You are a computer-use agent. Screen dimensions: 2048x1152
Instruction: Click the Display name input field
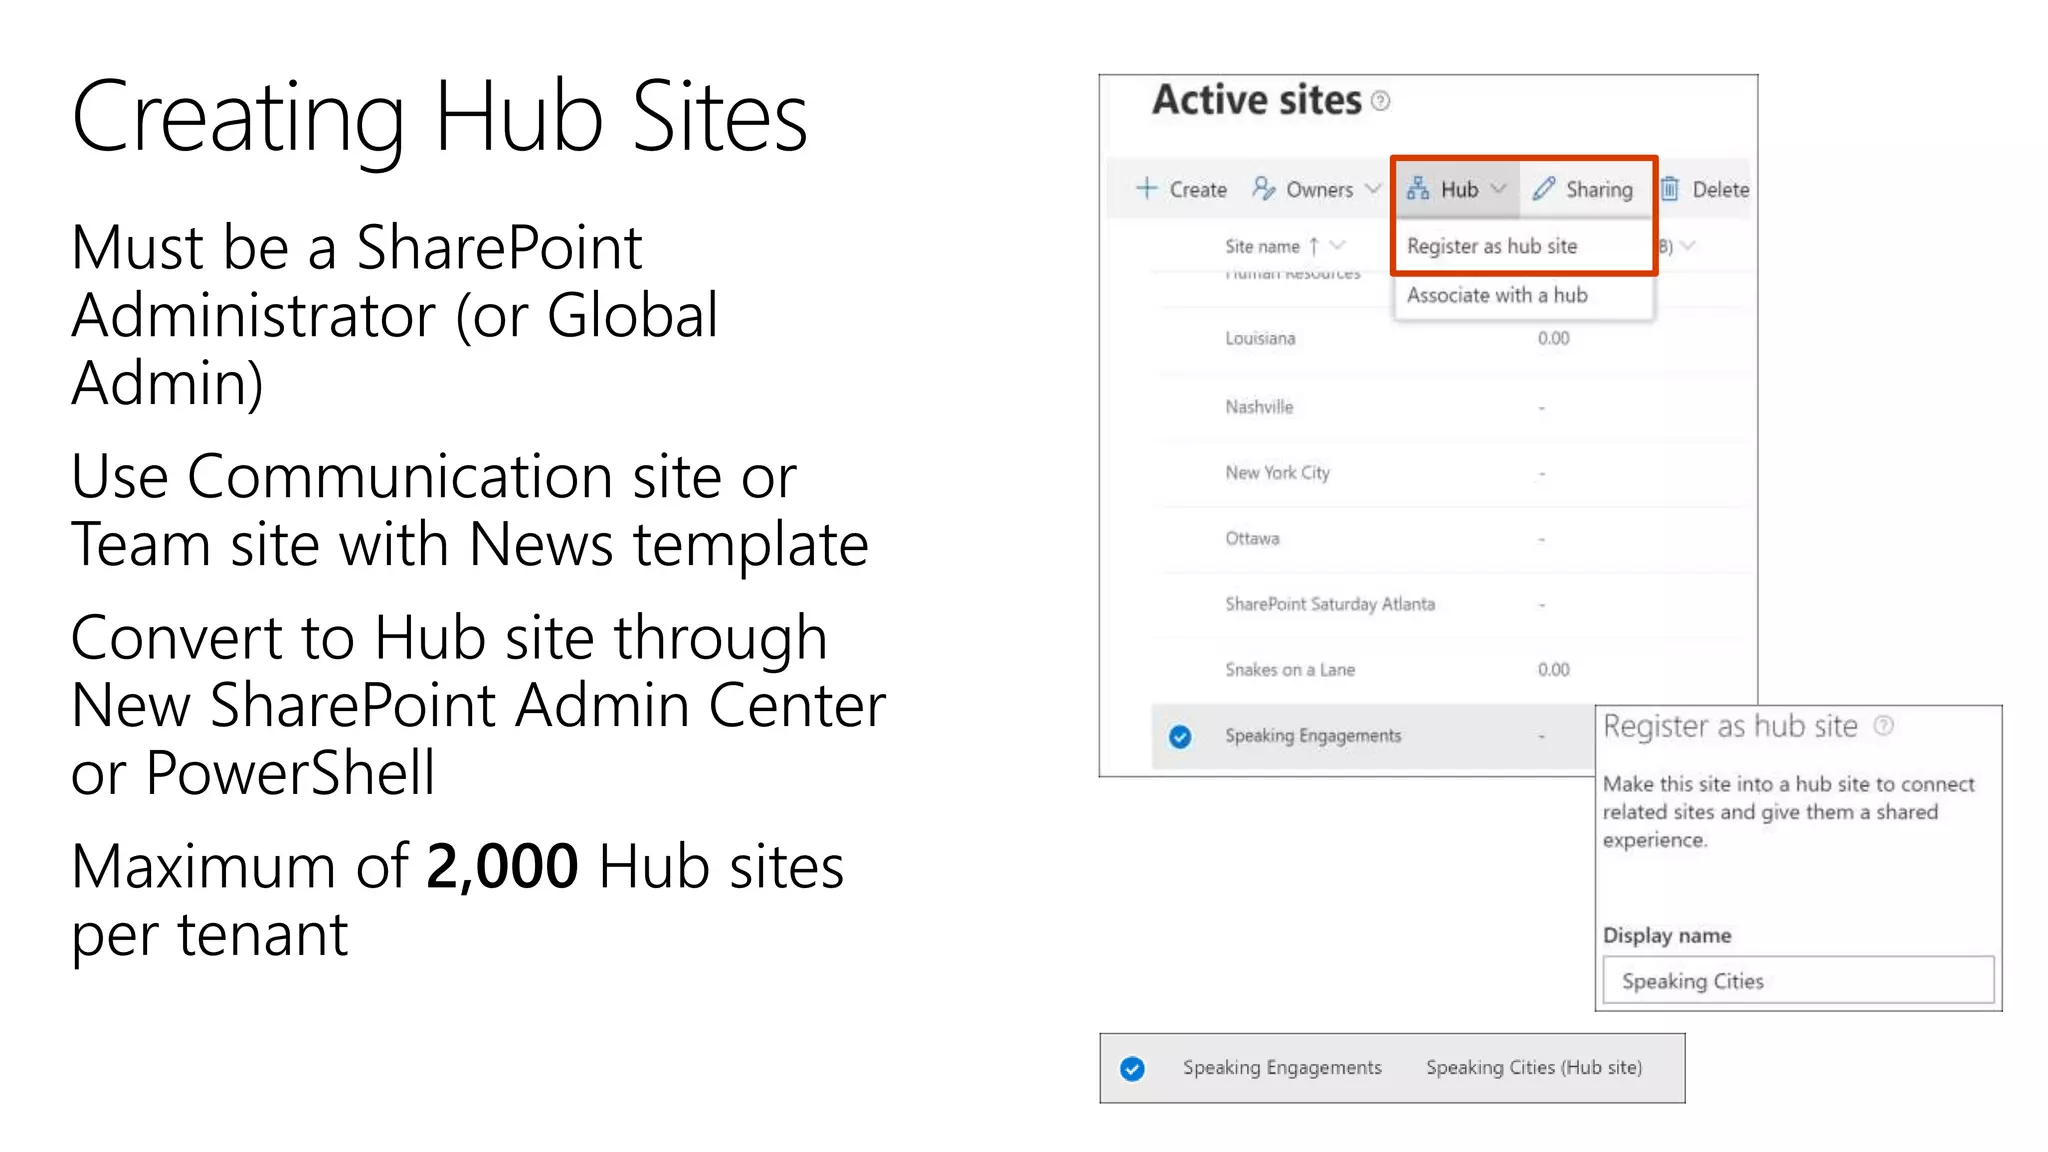coord(1797,981)
